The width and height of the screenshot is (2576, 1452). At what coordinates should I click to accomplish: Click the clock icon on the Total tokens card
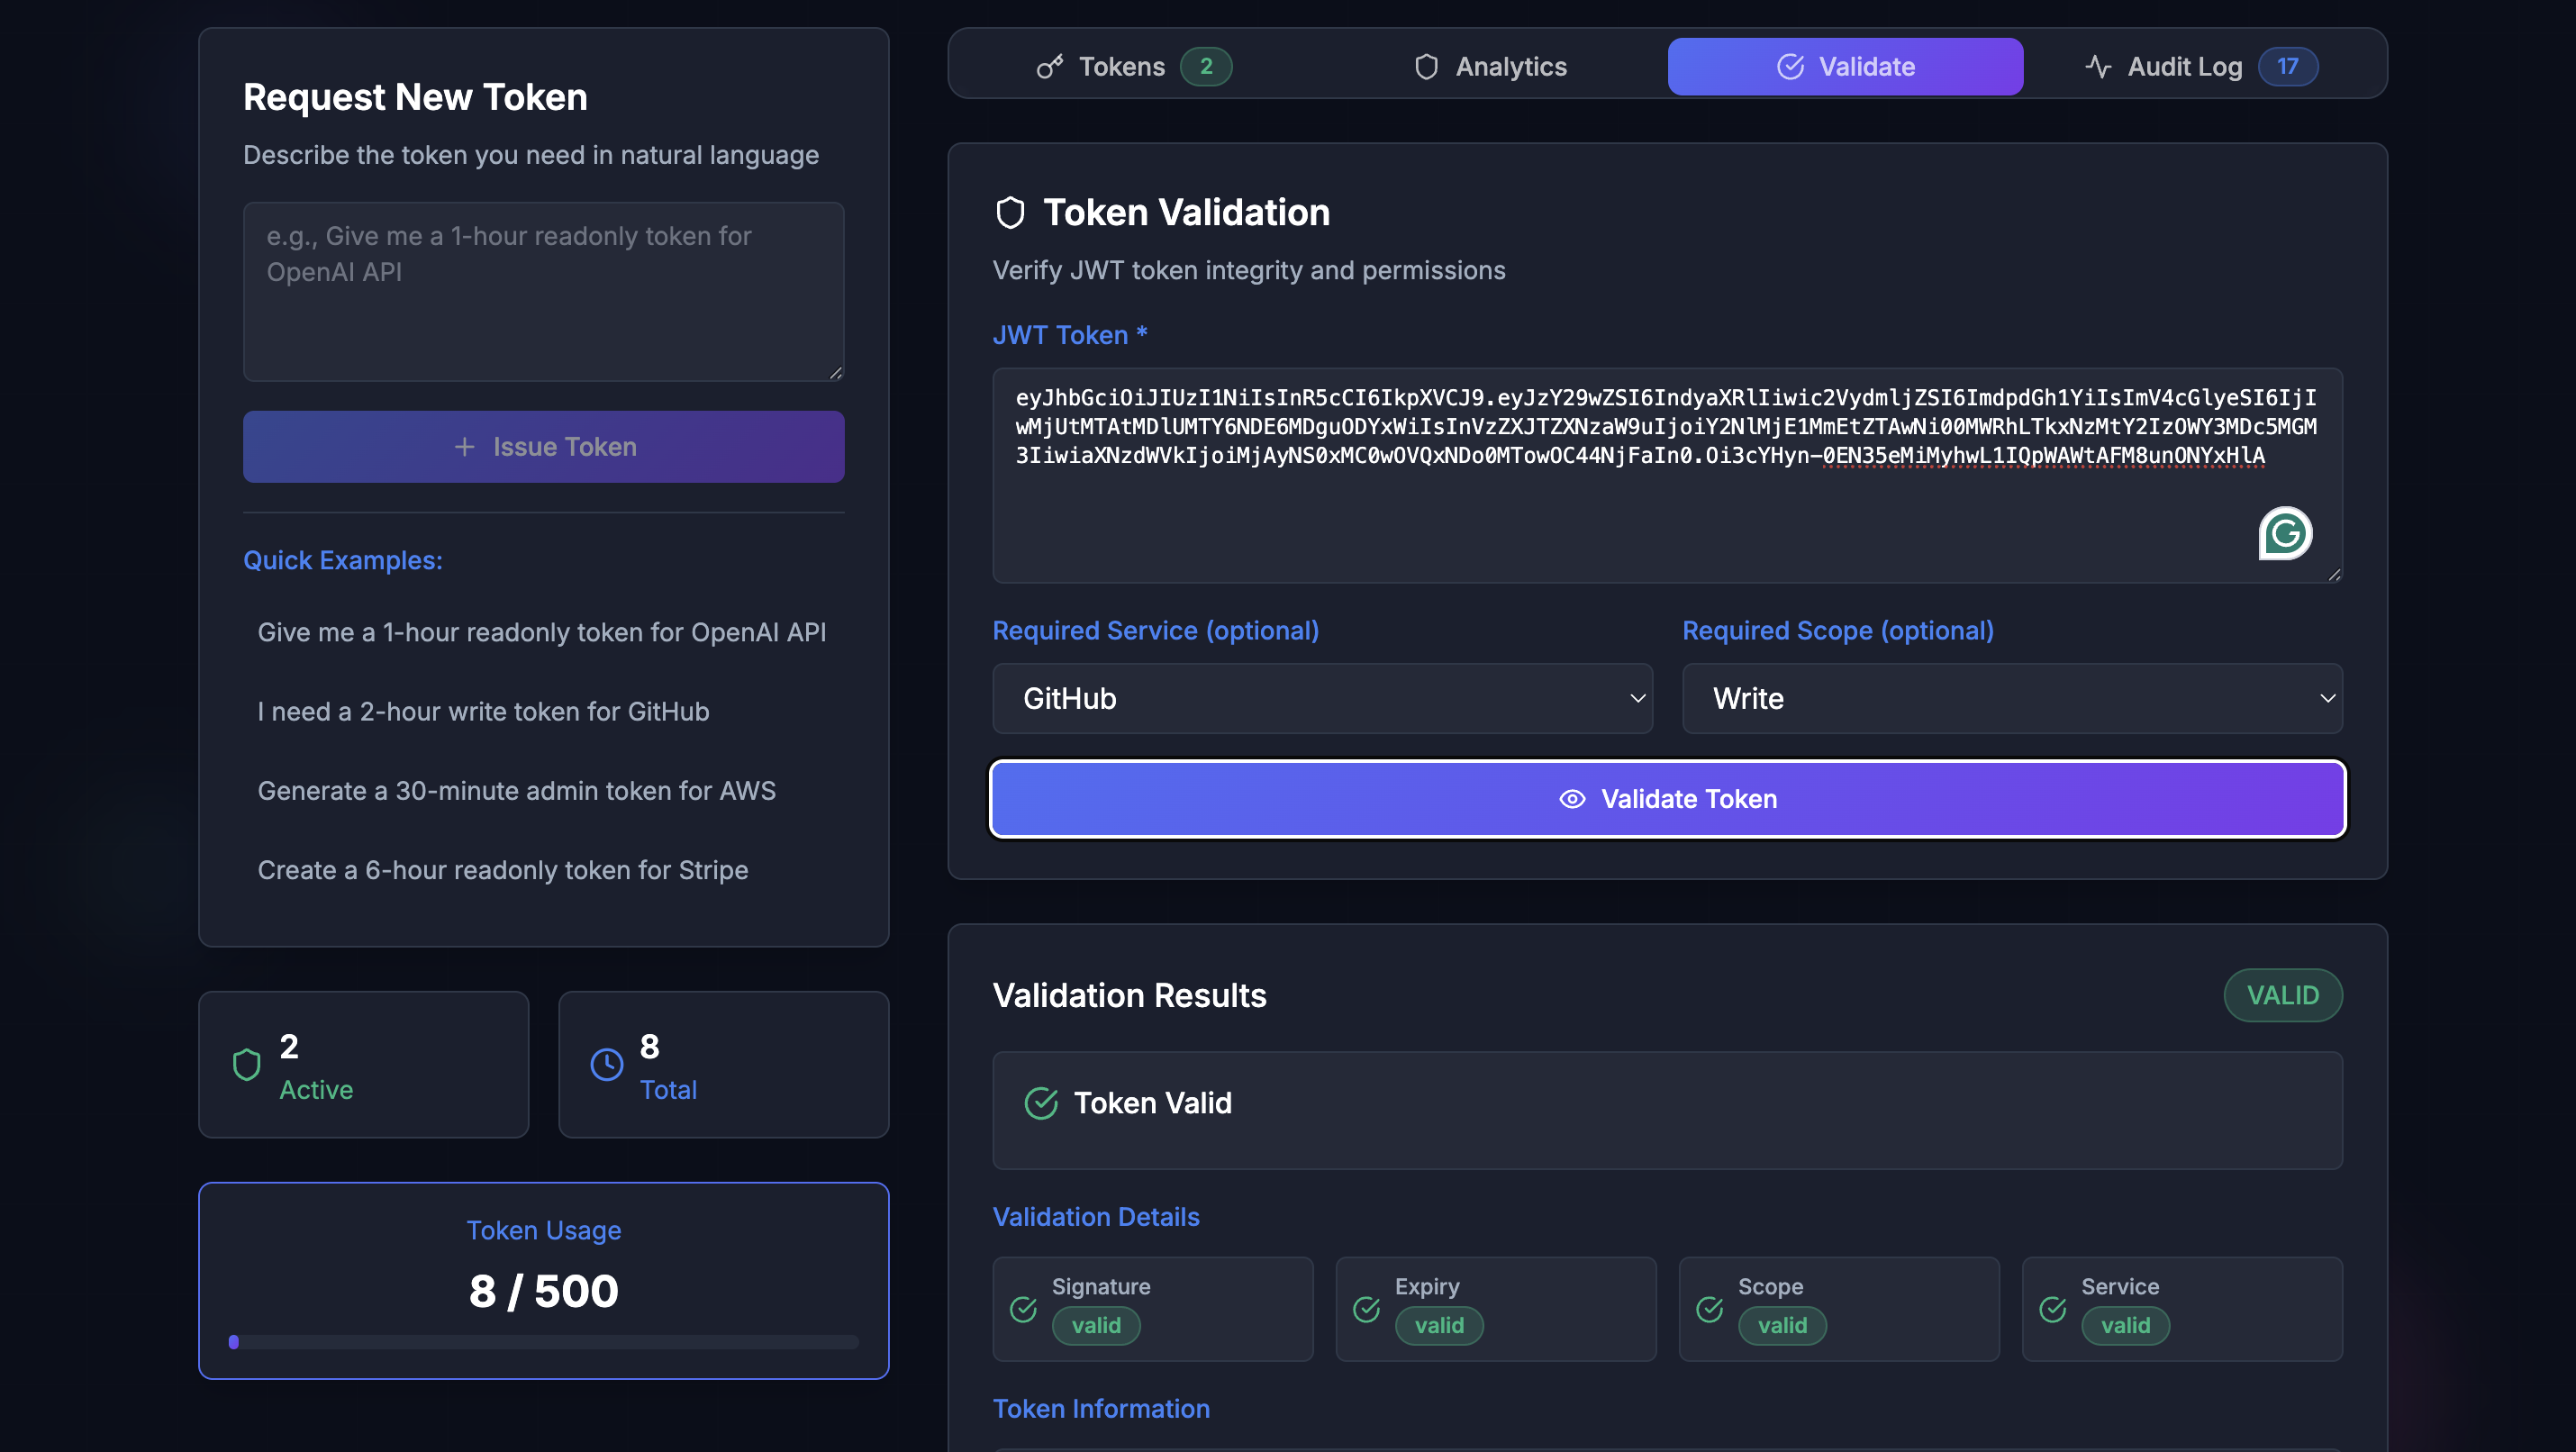607,1064
